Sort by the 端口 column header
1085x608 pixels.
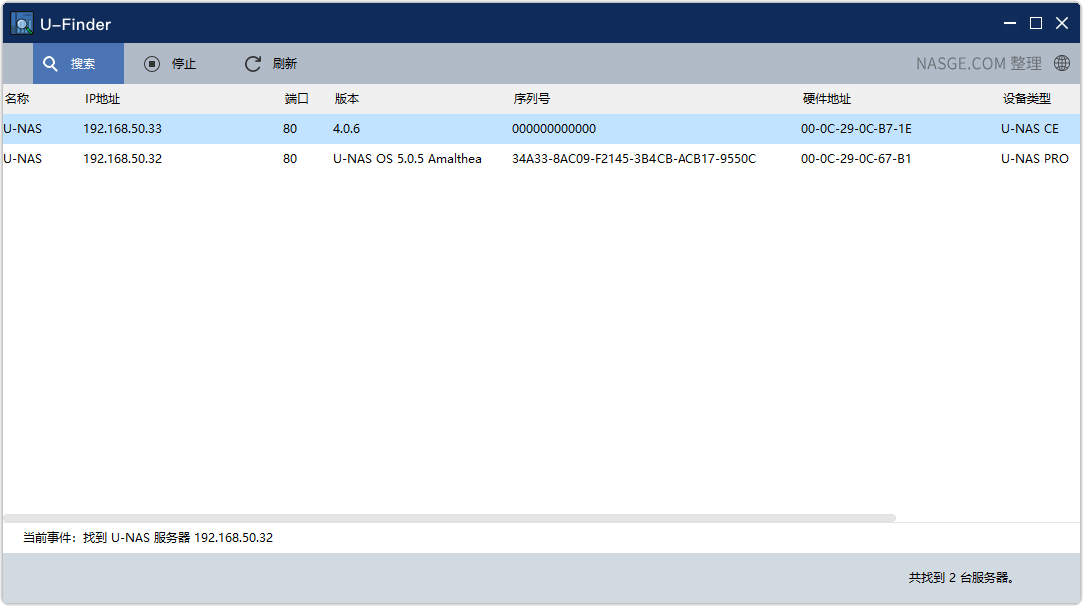(x=296, y=99)
